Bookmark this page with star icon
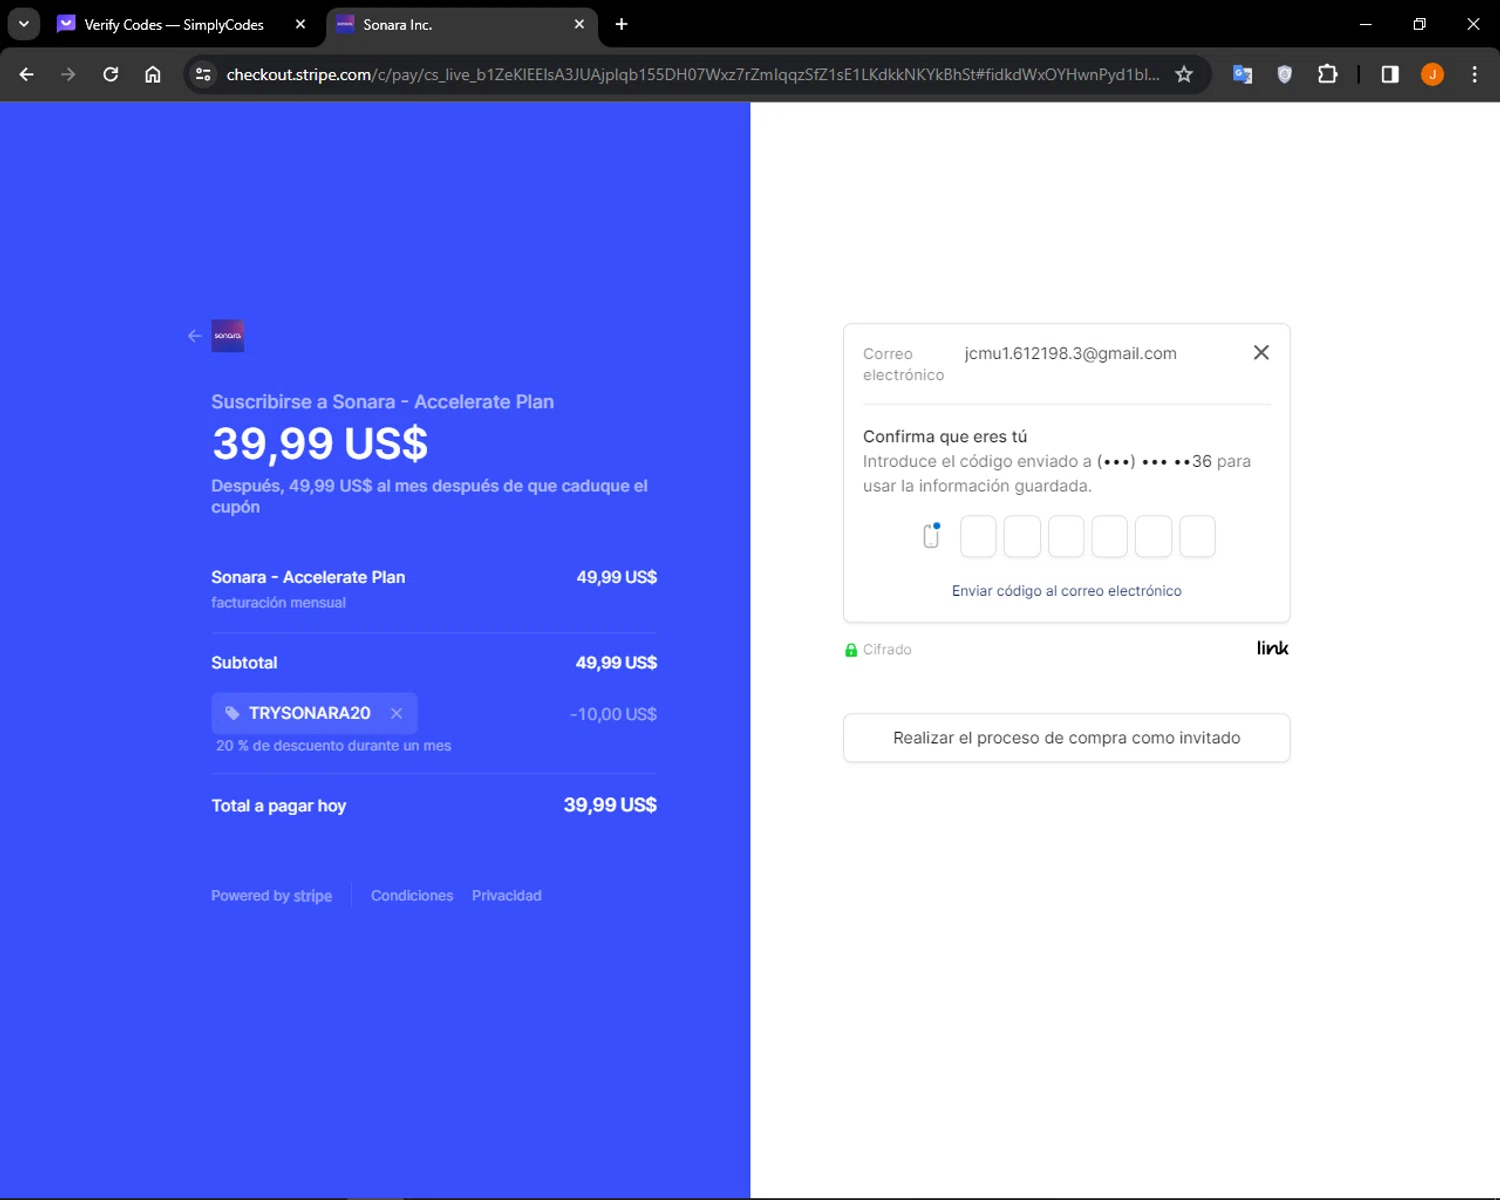 (x=1184, y=74)
